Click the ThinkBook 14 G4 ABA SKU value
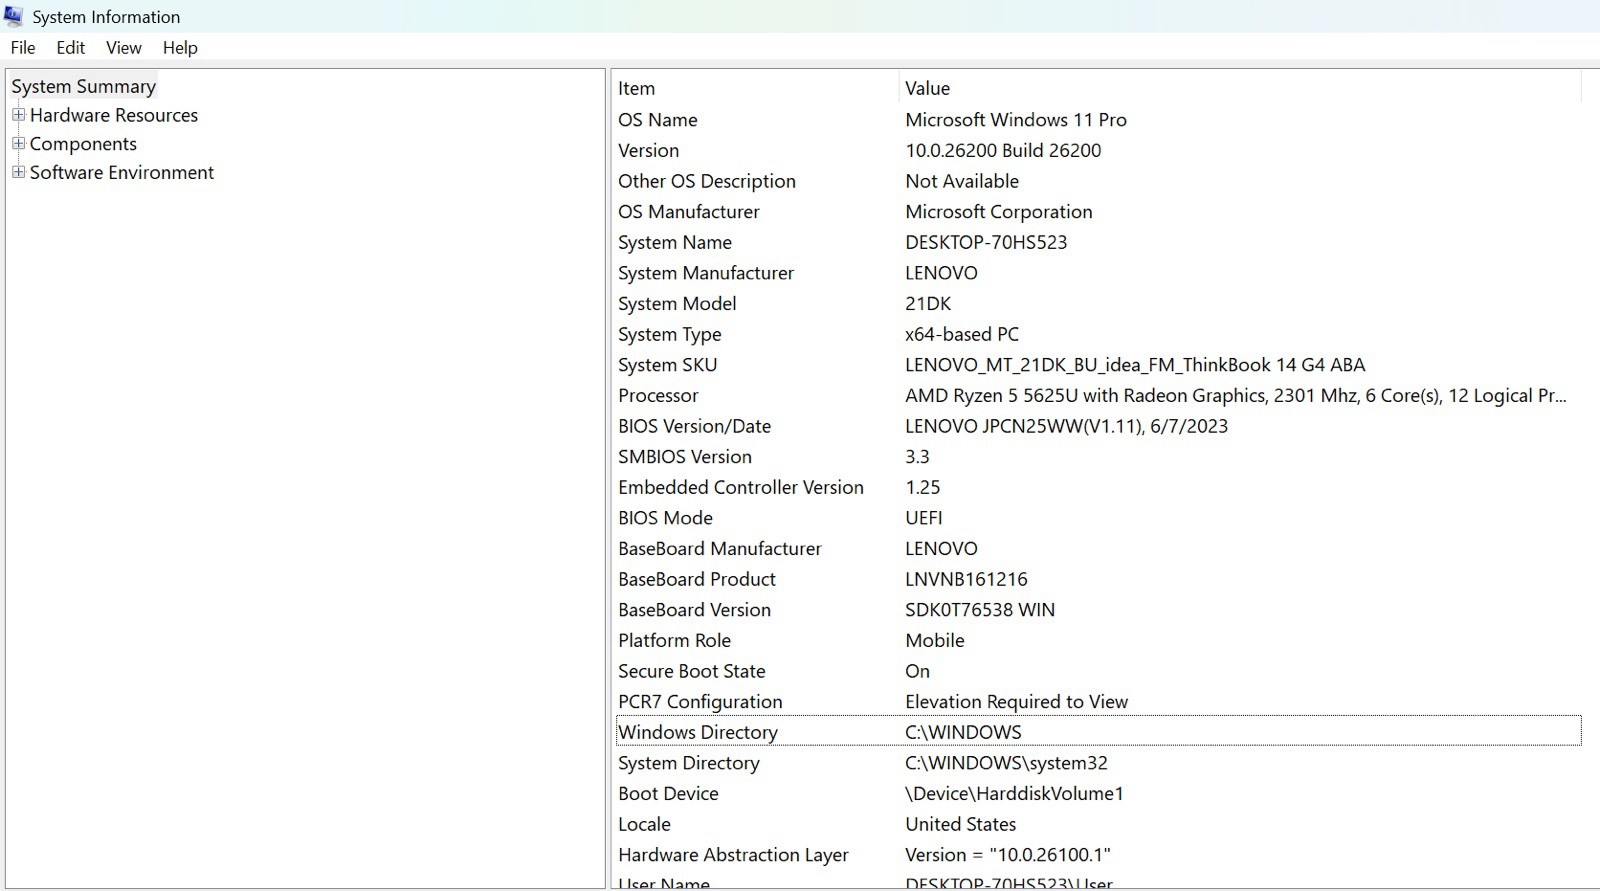Viewport: 1600px width, 891px height. (1135, 365)
